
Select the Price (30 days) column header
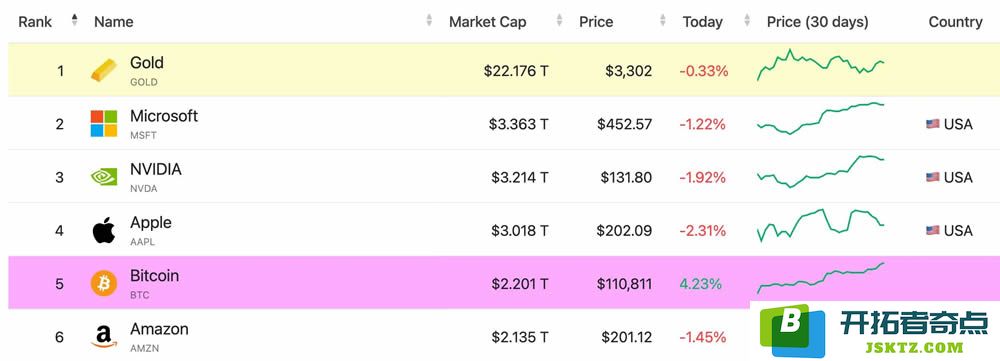coord(818,22)
